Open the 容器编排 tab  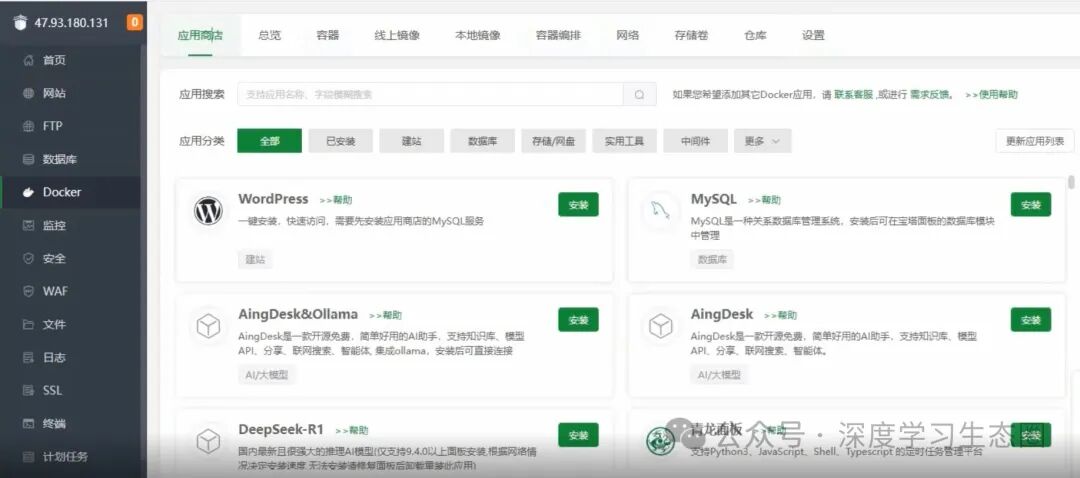click(558, 35)
